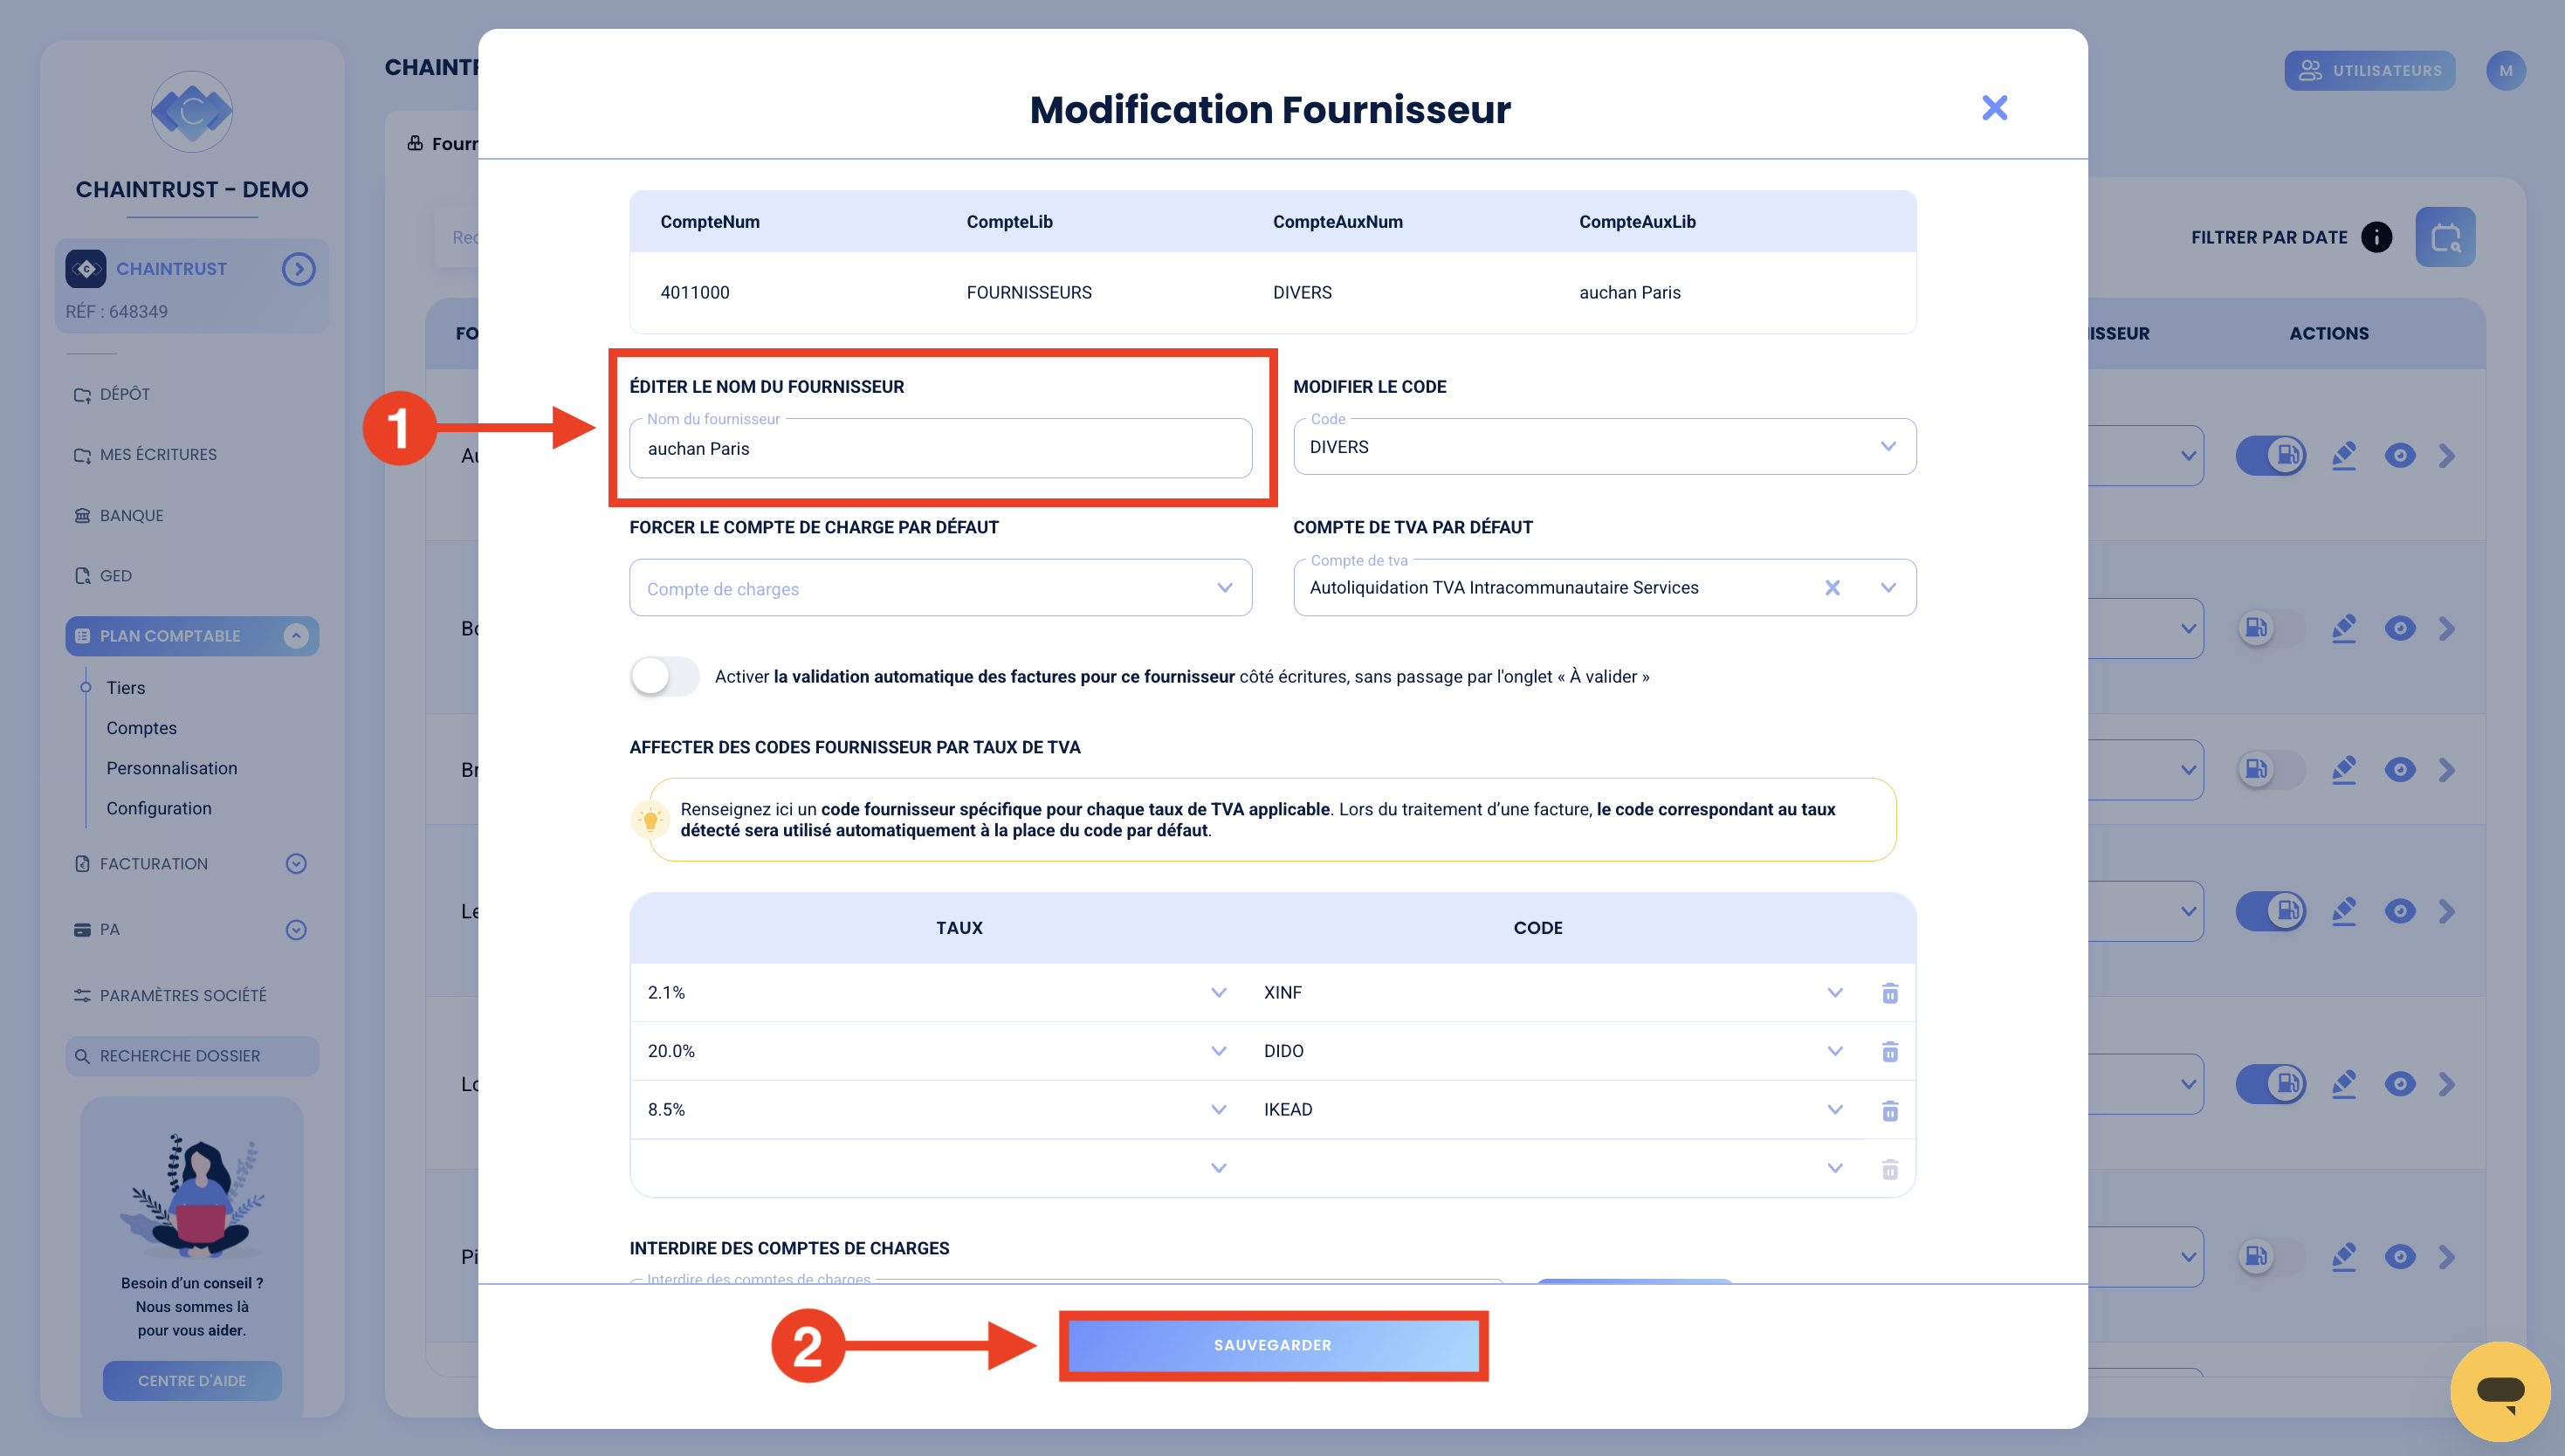The width and height of the screenshot is (2565, 1456).
Task: Click the Recherche Dossier search field
Action: 192,1056
